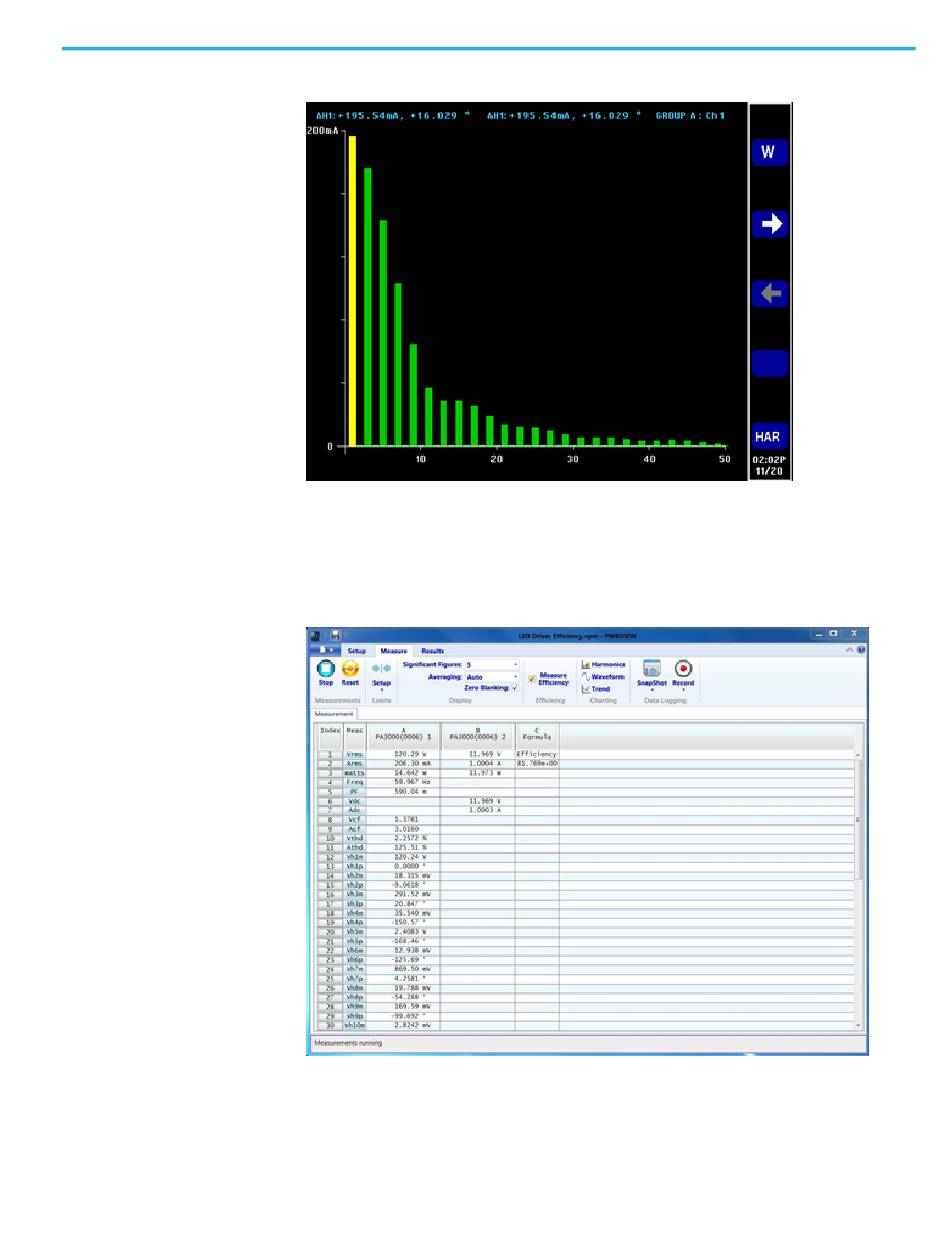This screenshot has width=950, height=1254.
Task: Select the Vrms value 120.29 V
Action: (x=403, y=753)
